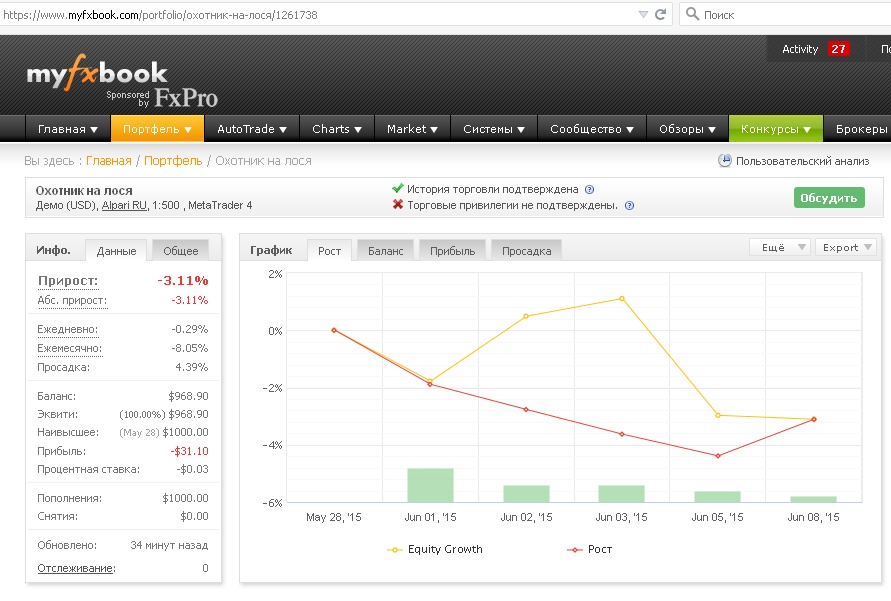
Task: Click the Ежемесячно label
Action: [69, 348]
